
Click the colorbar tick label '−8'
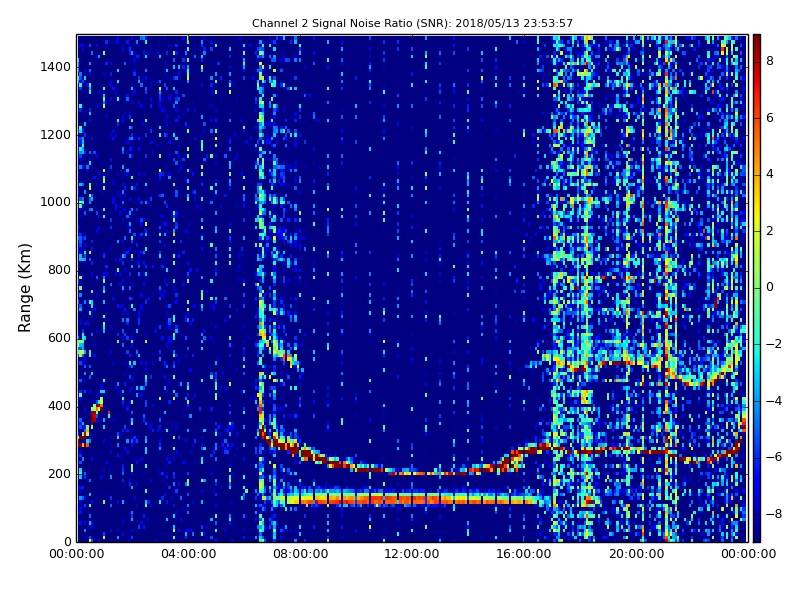point(773,514)
